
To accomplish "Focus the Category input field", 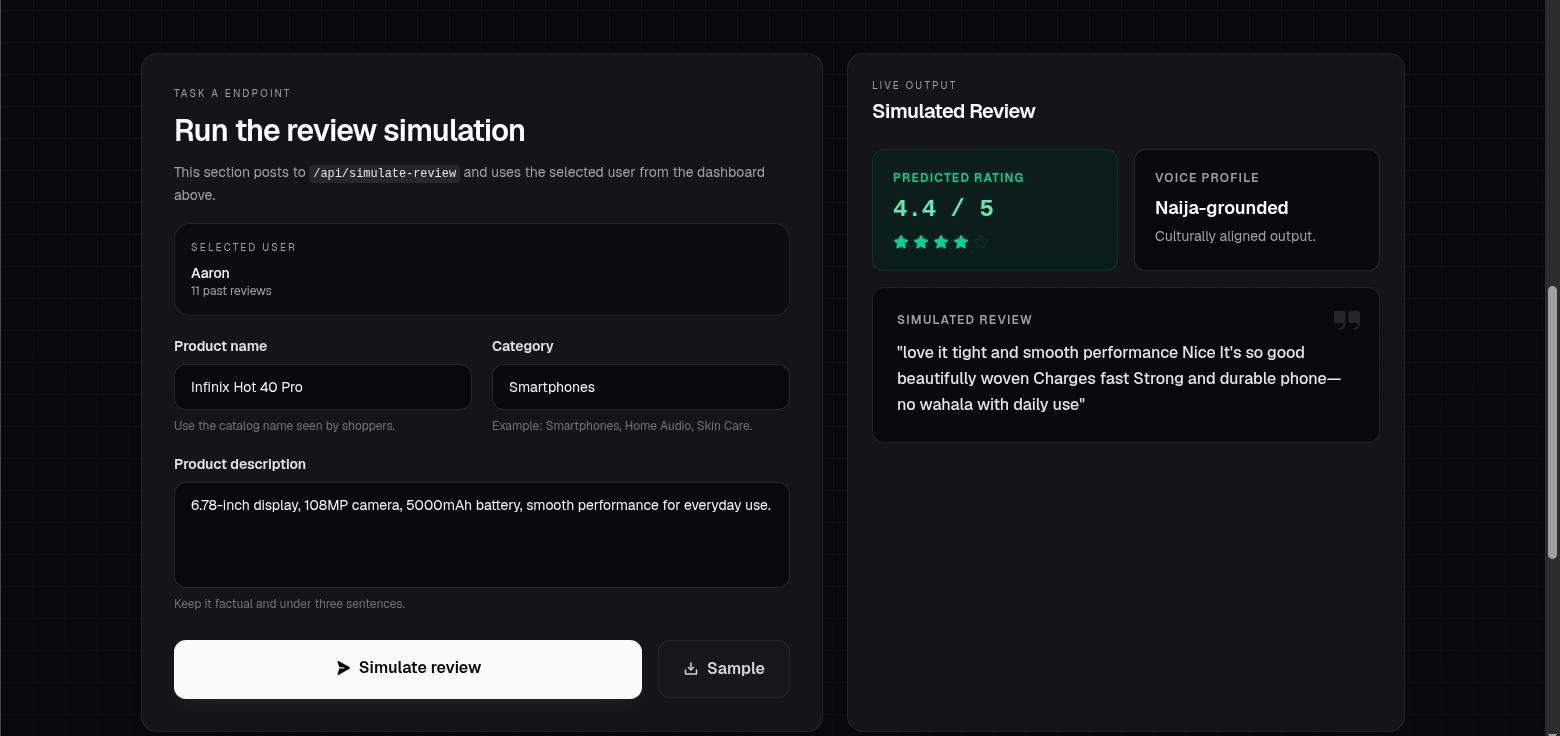I will 641,387.
